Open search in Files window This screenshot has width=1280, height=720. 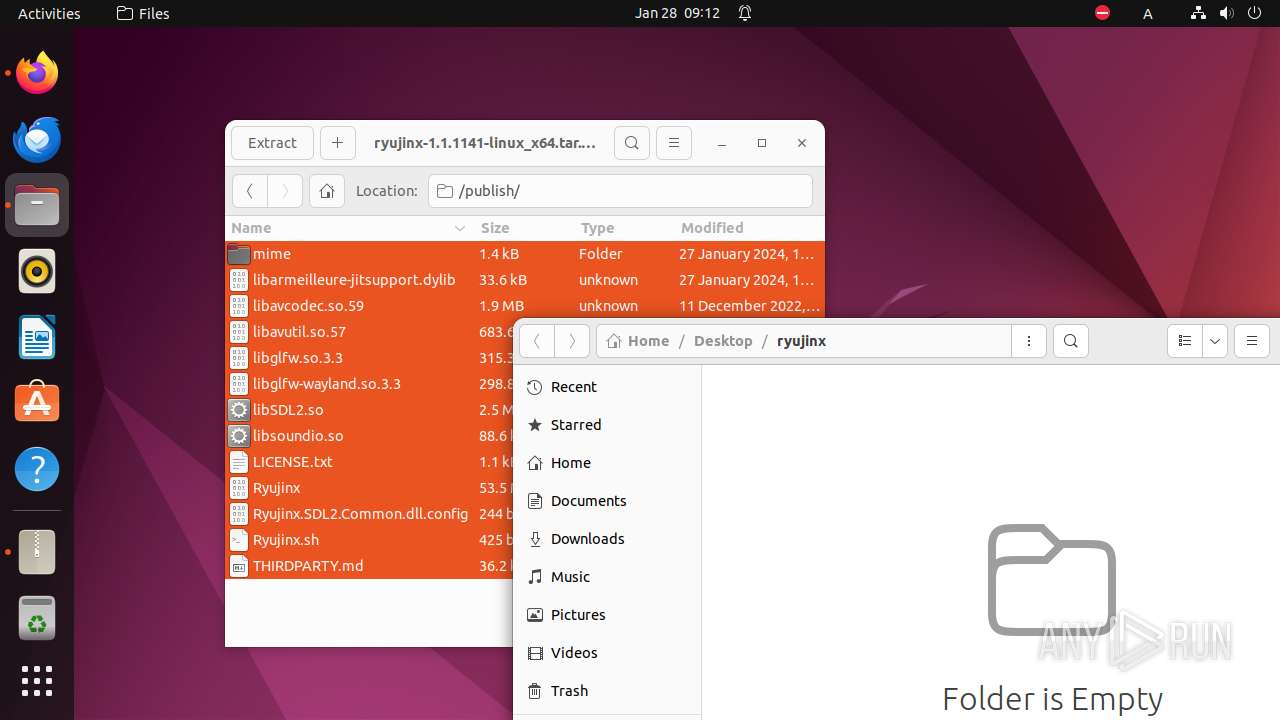[x=1071, y=341]
